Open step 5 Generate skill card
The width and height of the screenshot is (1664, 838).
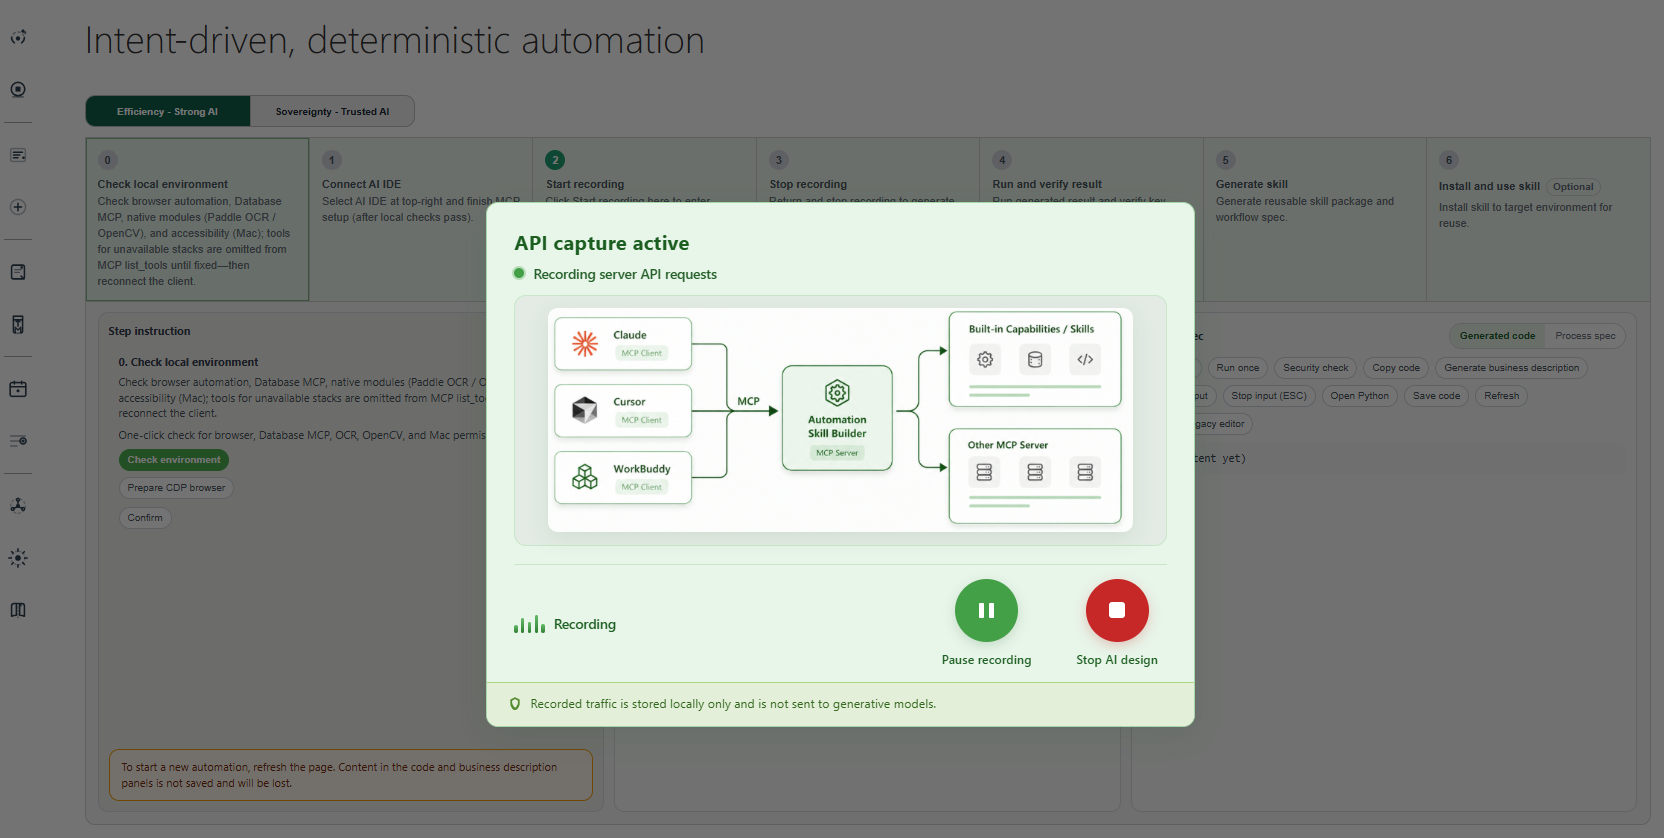tap(1315, 220)
